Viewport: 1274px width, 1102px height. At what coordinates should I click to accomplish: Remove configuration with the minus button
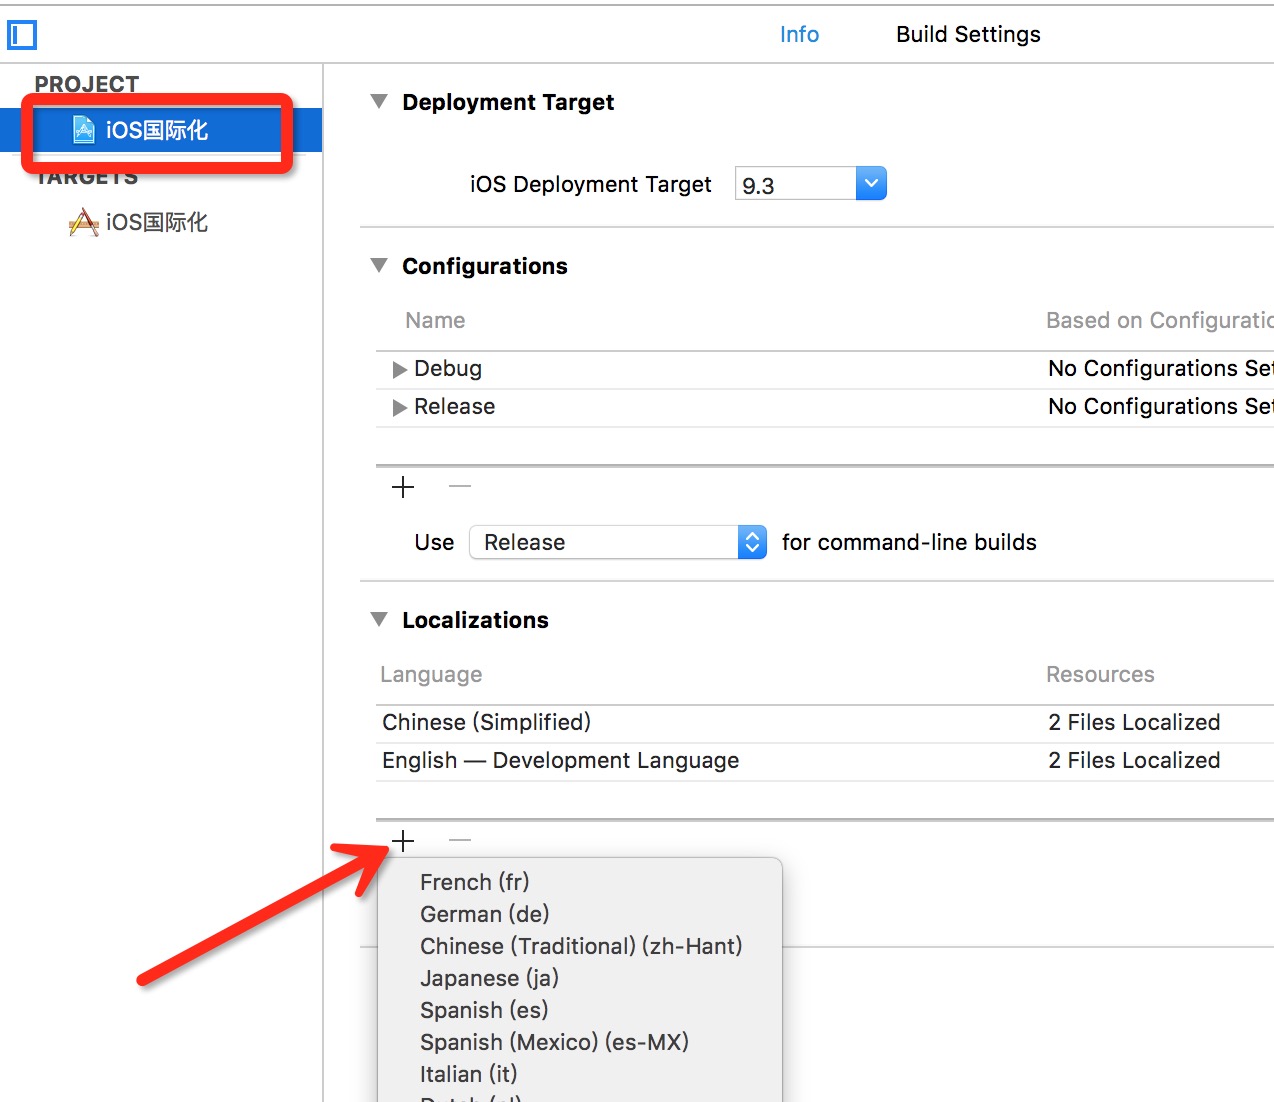coord(460,487)
